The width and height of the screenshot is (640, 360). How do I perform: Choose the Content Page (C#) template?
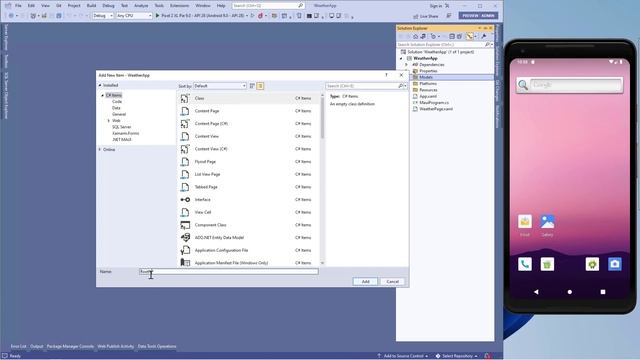click(x=248, y=124)
